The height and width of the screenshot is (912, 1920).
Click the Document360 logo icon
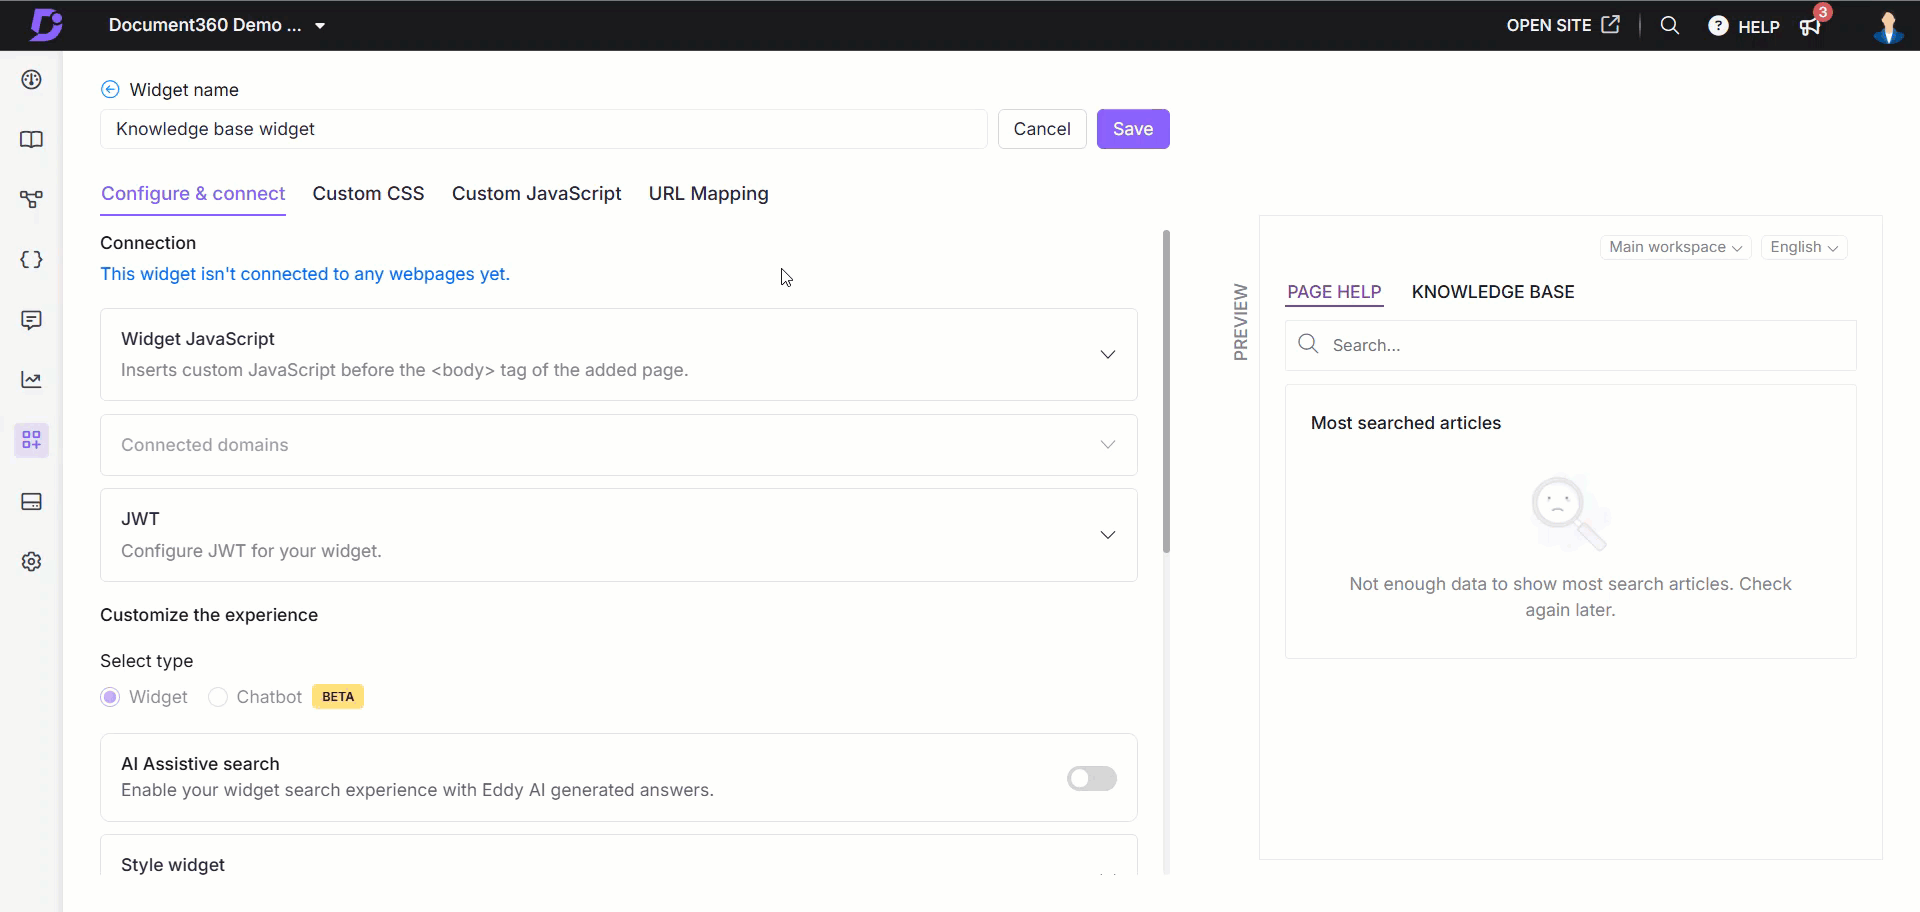[x=45, y=25]
